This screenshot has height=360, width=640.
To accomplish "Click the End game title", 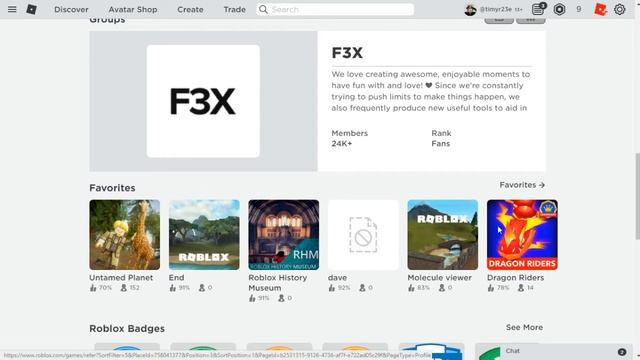I will pos(176,278).
